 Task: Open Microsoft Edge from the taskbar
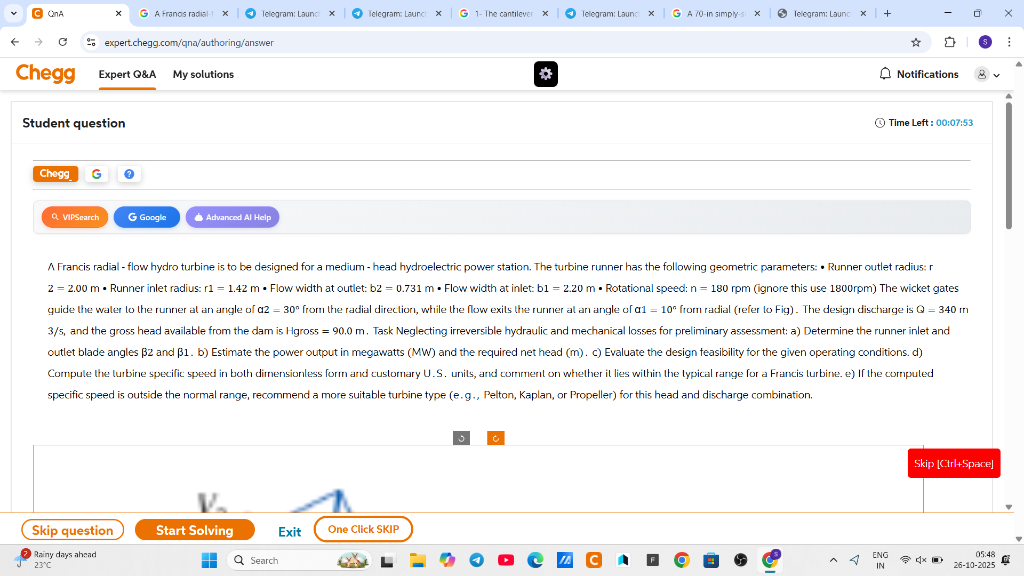(535, 560)
